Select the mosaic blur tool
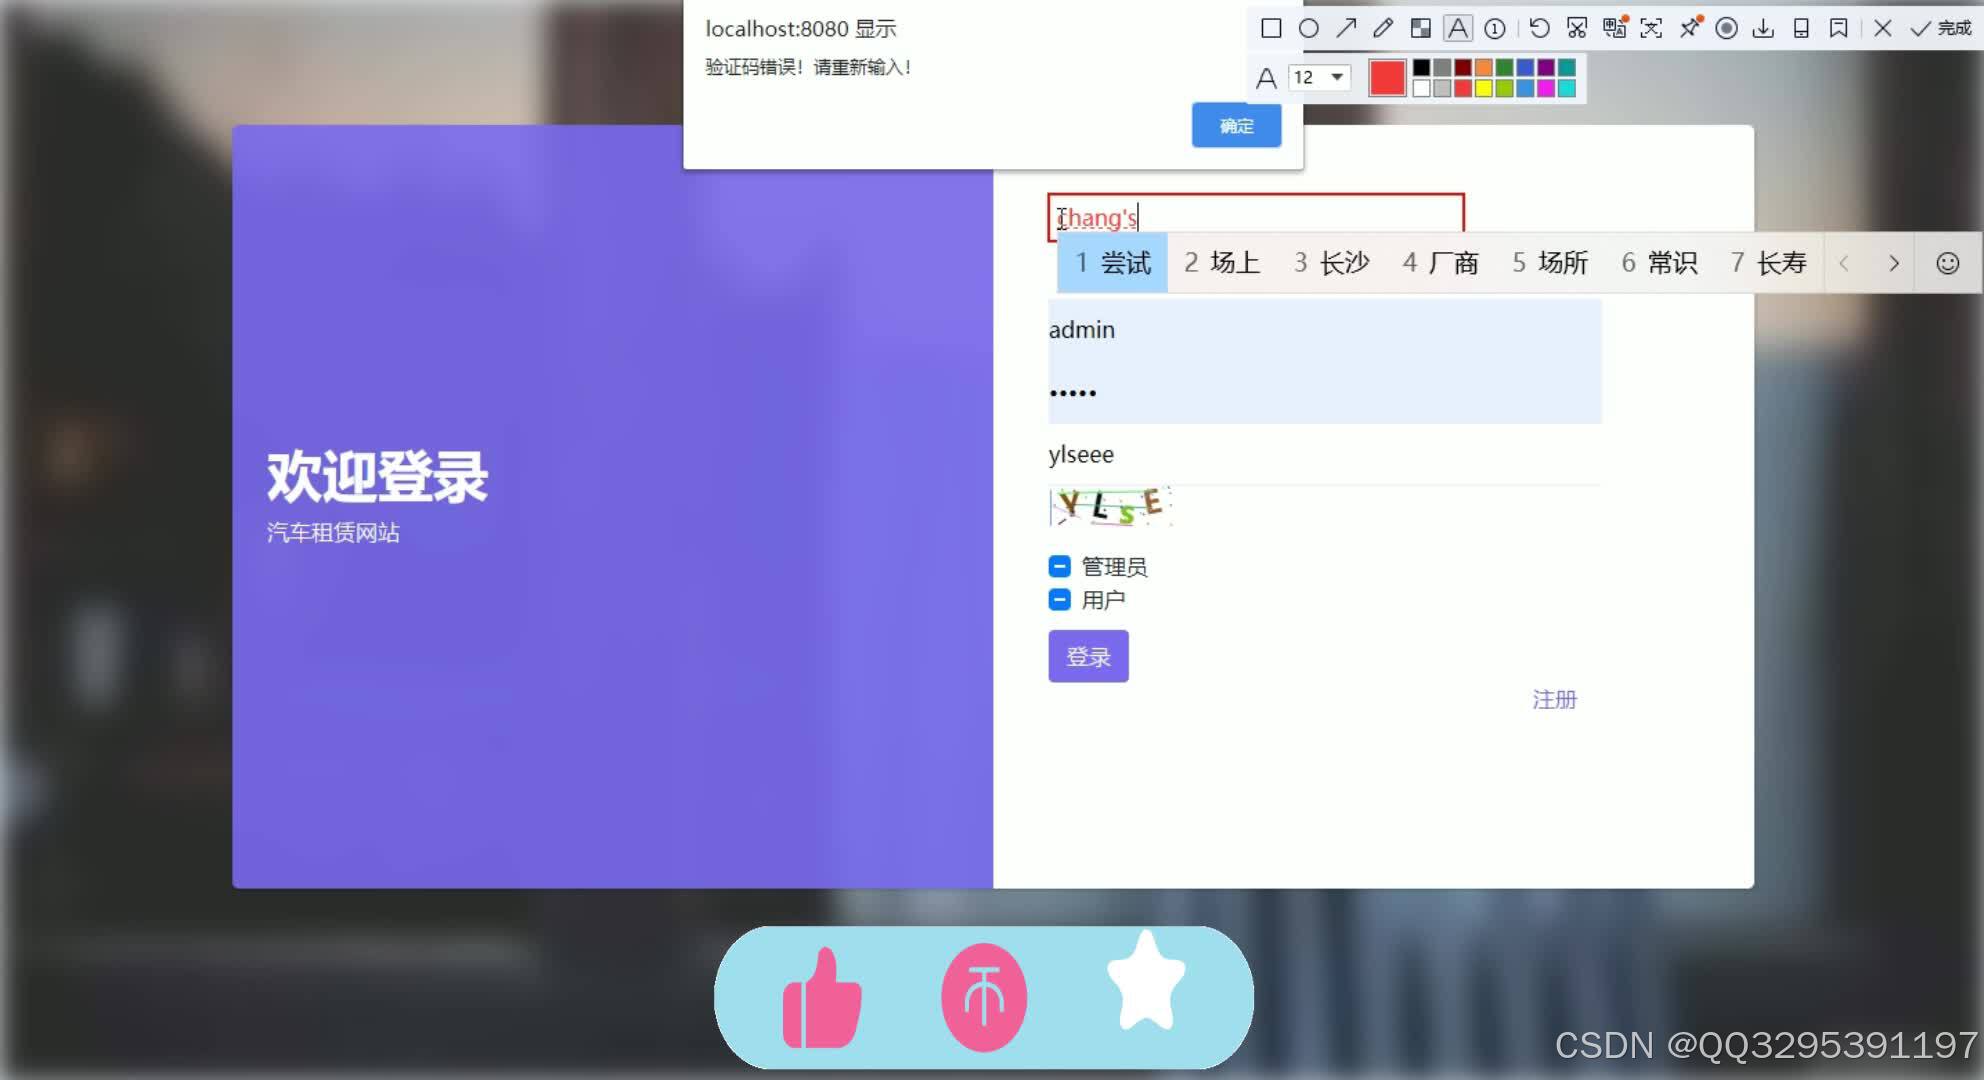 (x=1420, y=28)
